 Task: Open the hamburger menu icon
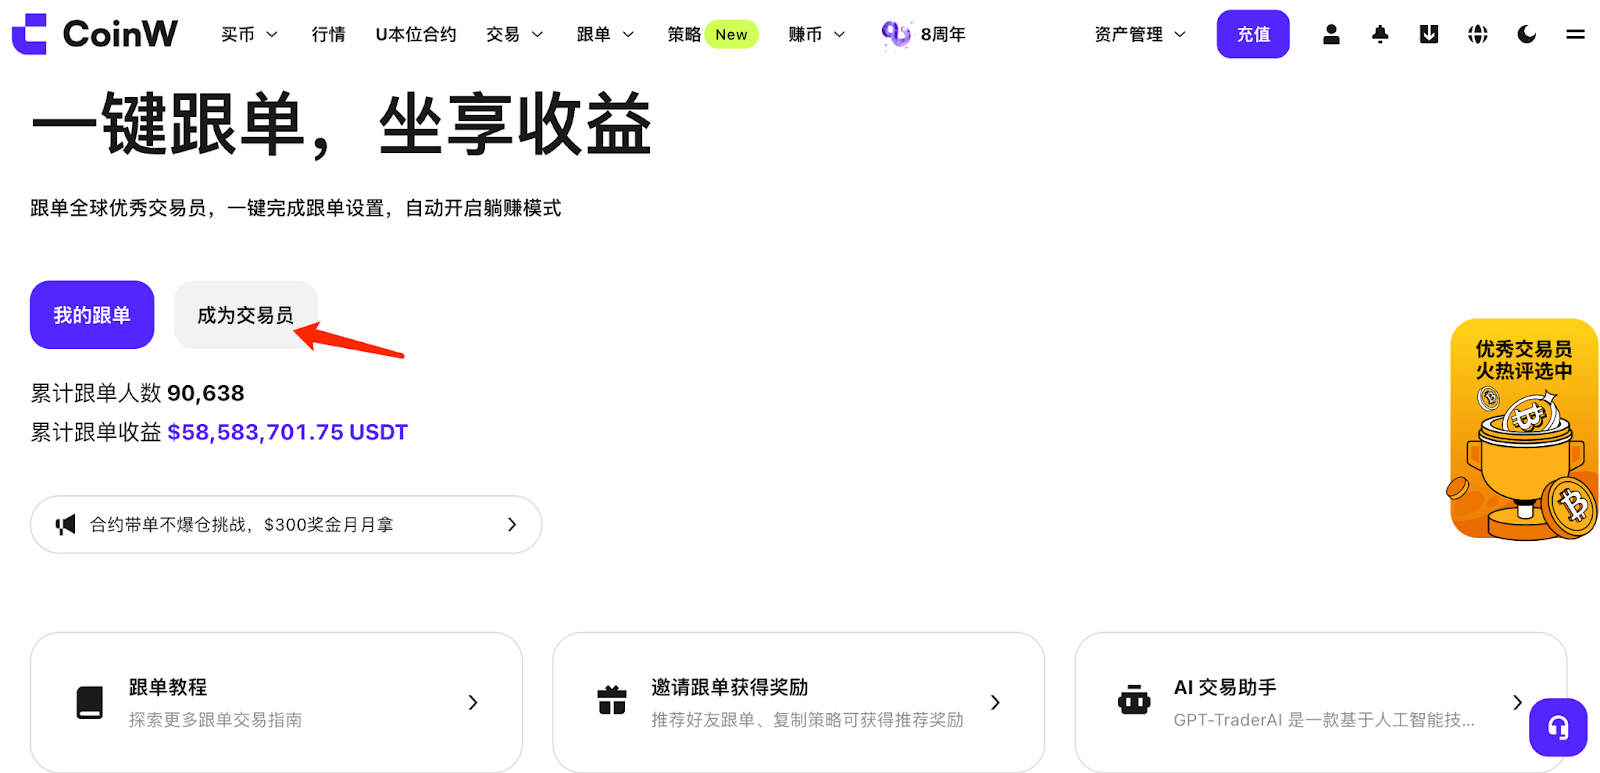point(1575,34)
